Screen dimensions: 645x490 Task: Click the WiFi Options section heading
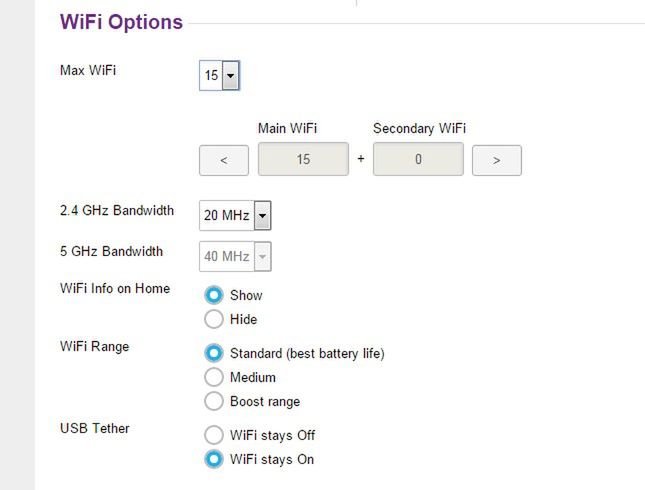coord(121,22)
